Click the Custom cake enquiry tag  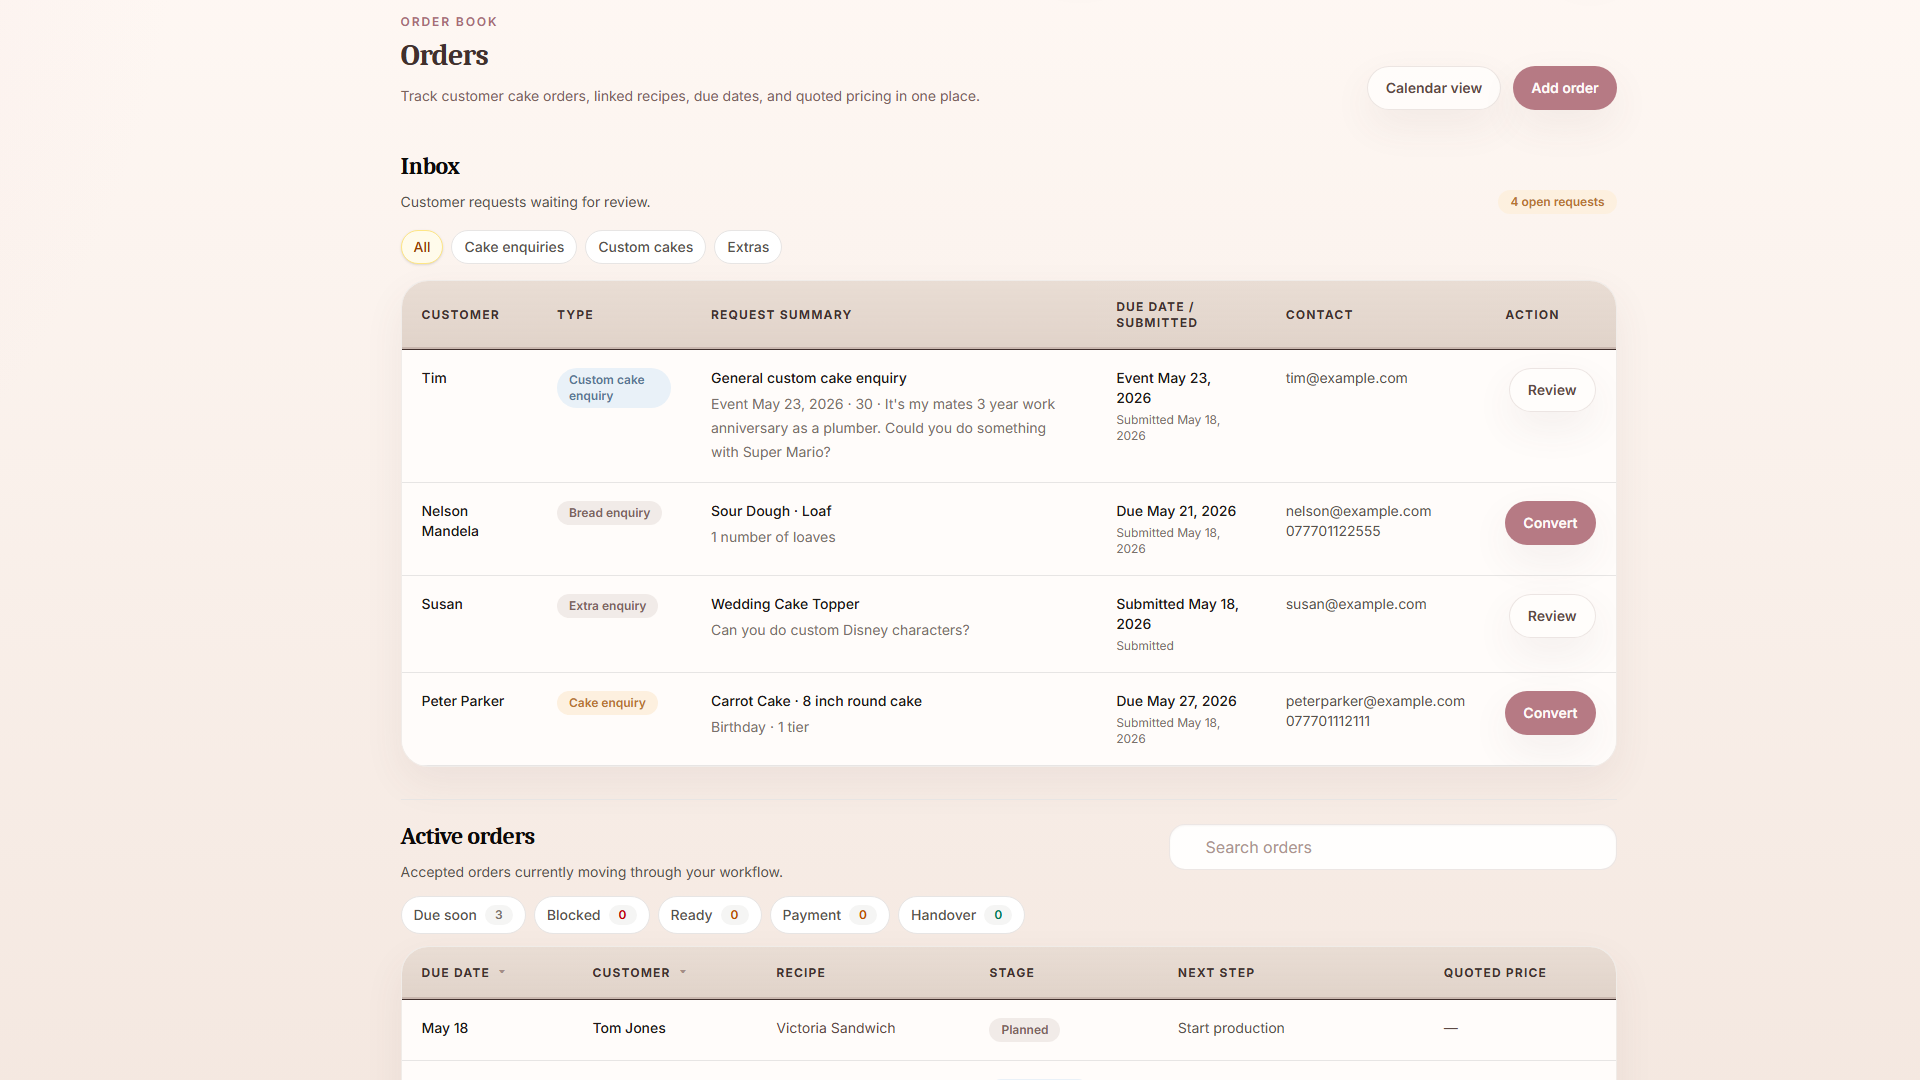613,388
